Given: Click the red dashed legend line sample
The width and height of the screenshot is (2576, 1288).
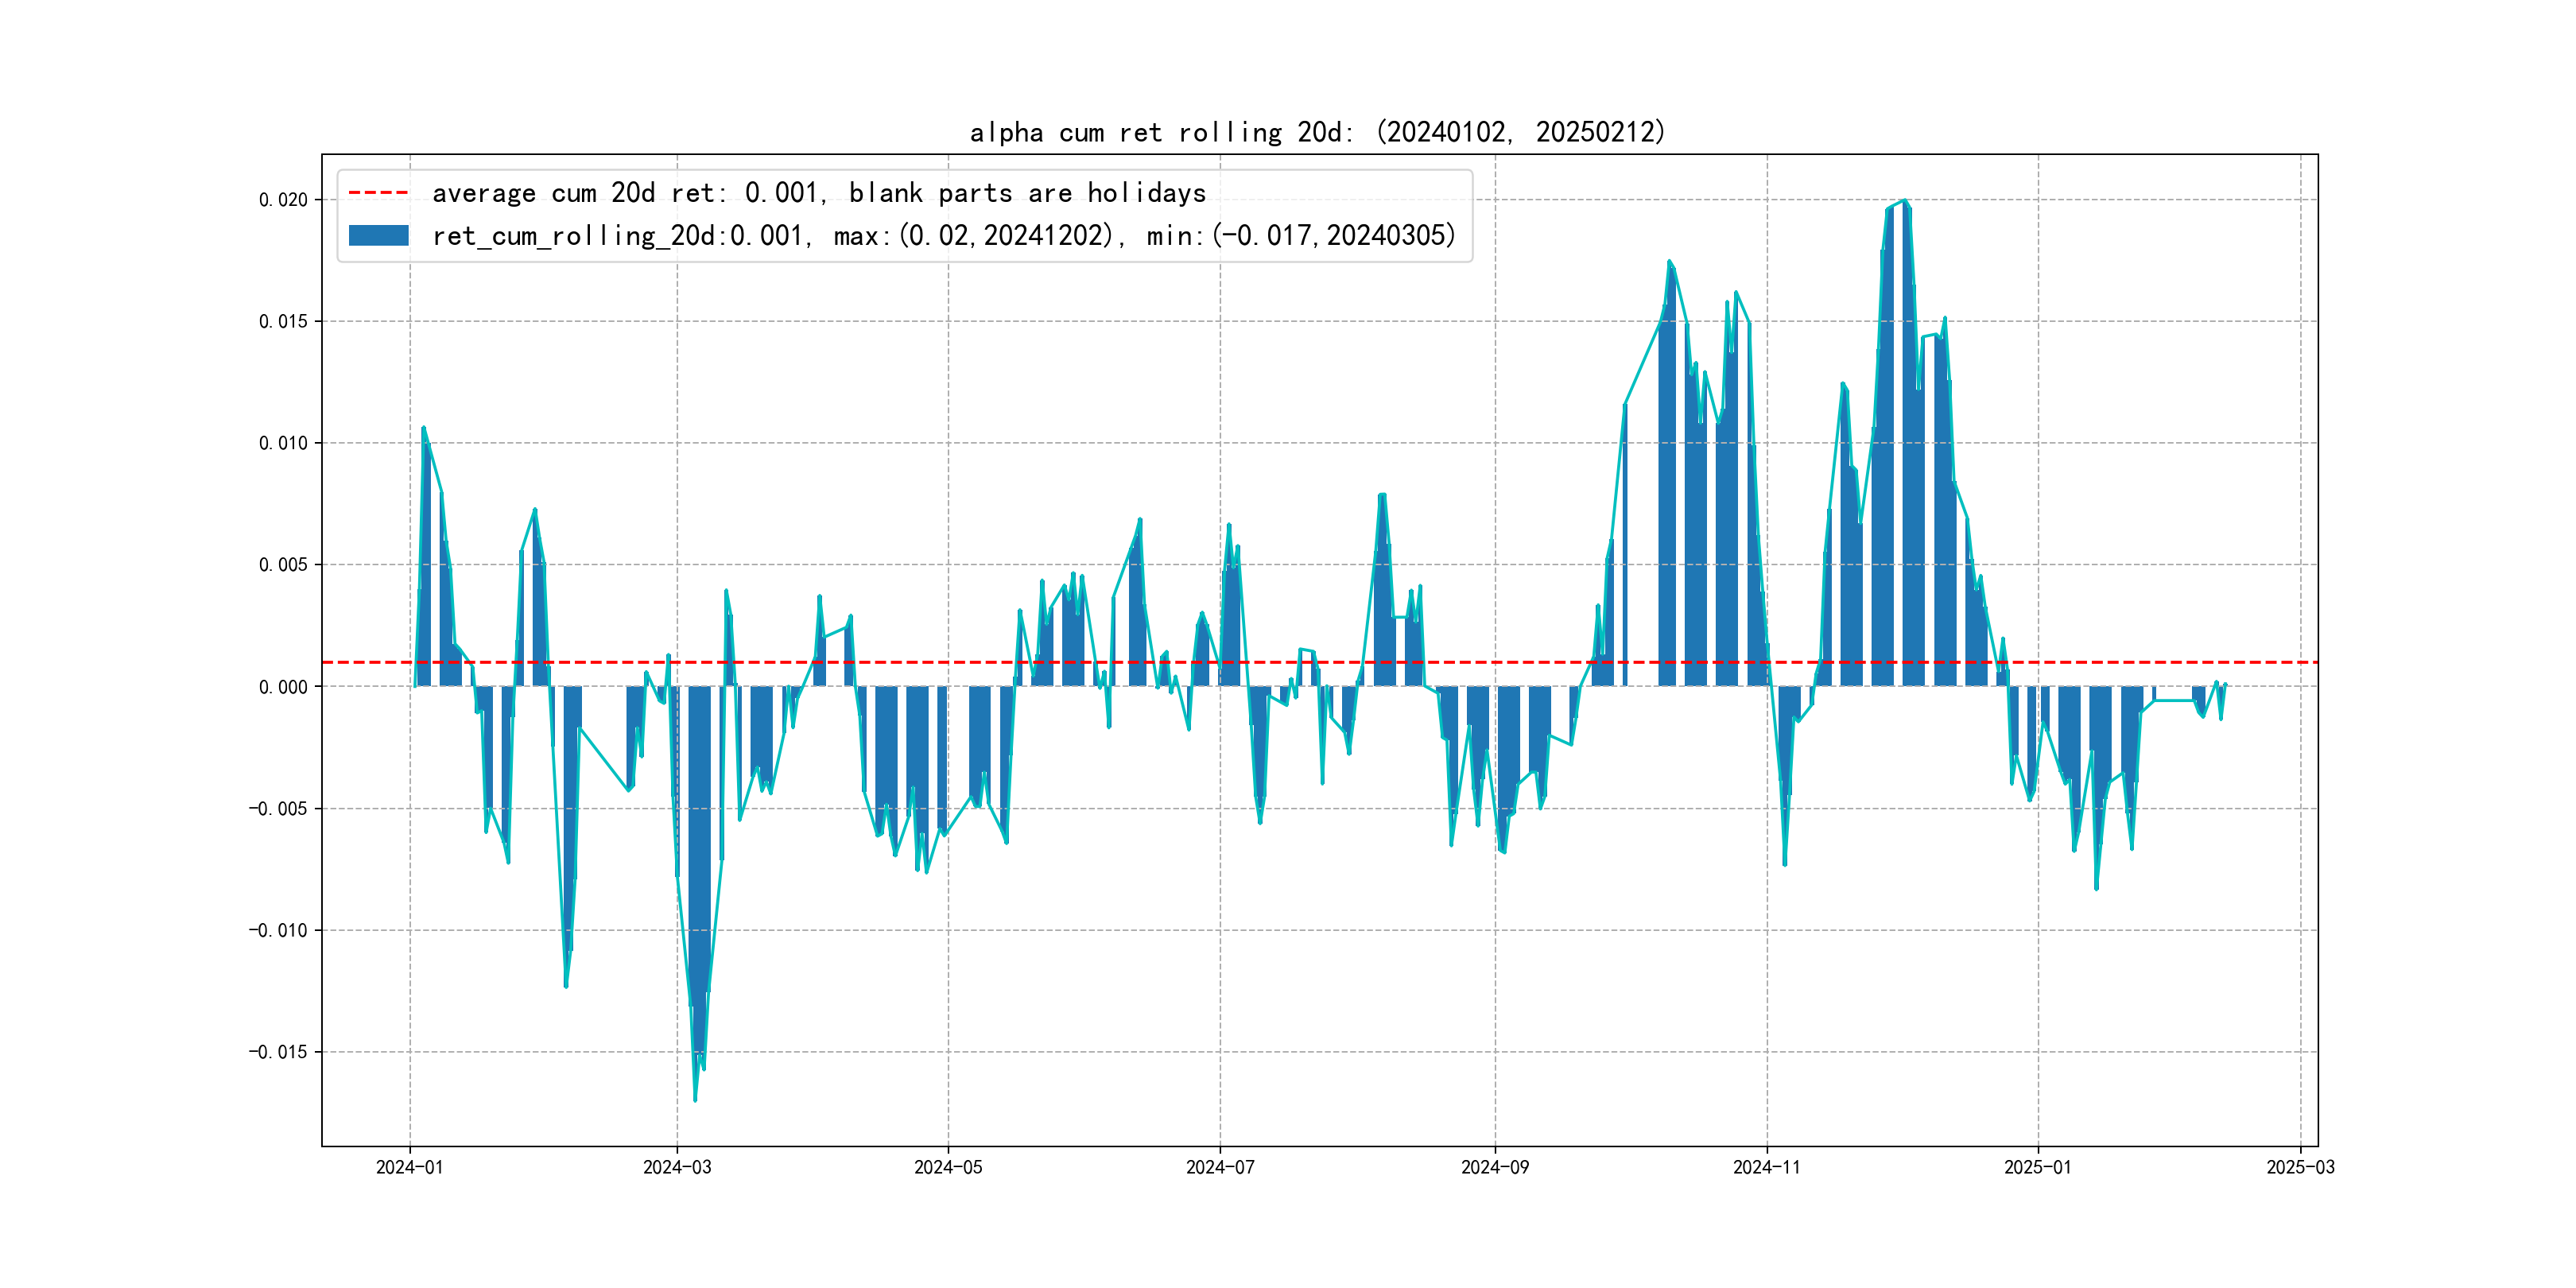Looking at the screenshot, I should click(x=378, y=192).
